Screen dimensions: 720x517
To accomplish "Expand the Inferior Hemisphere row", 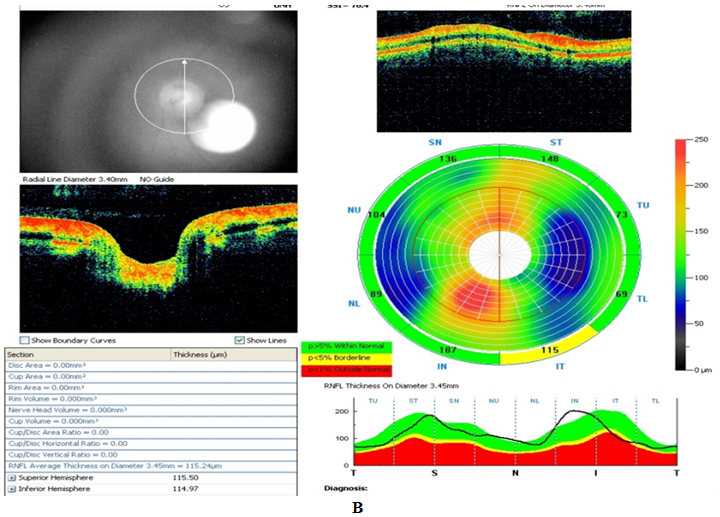I will (12, 488).
